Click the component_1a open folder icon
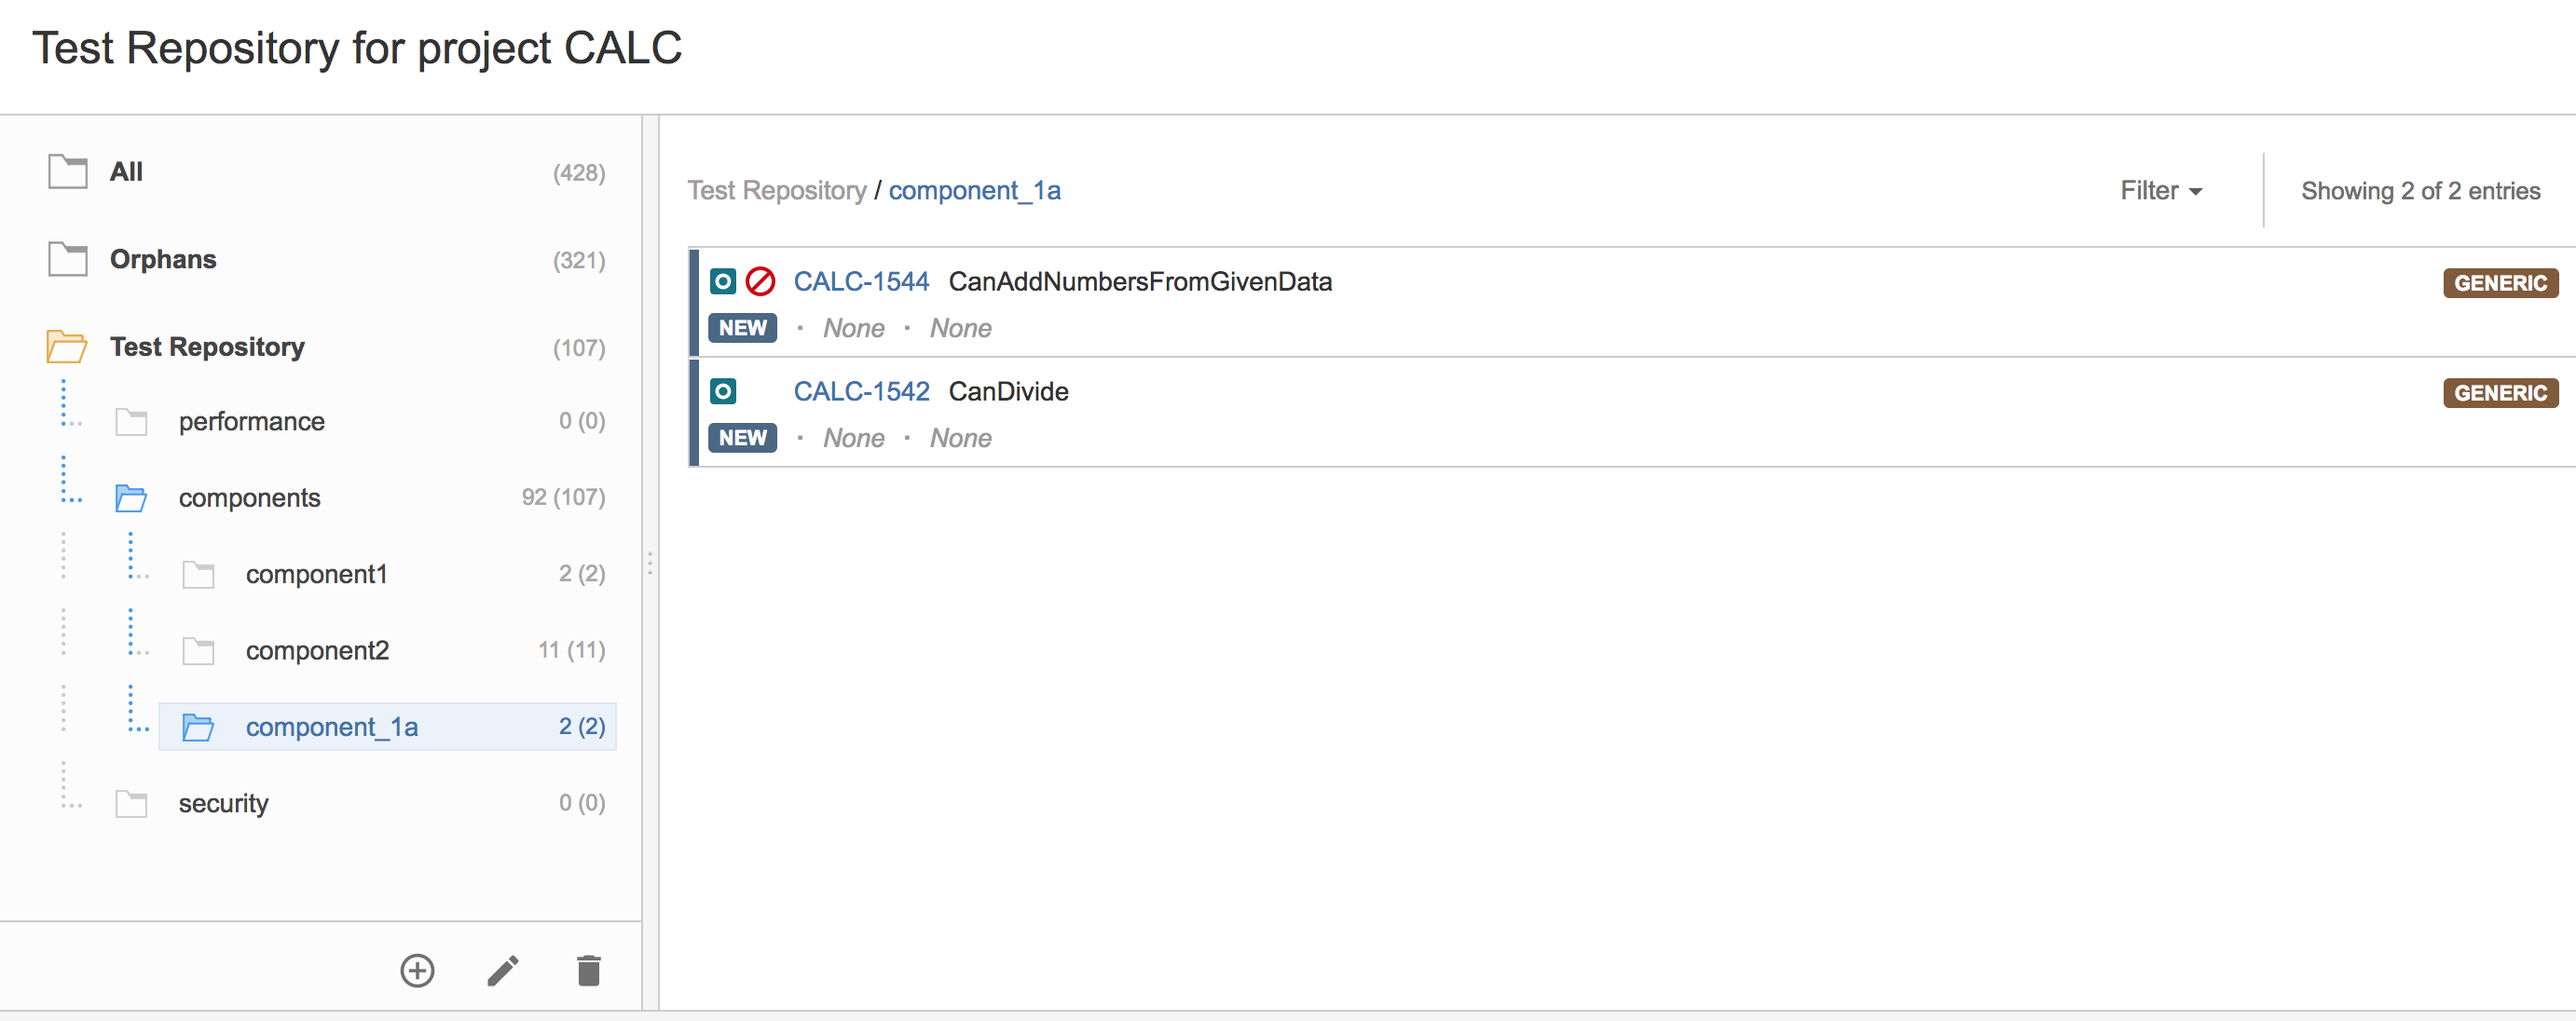Image resolution: width=2576 pixels, height=1021 pixels. (198, 727)
